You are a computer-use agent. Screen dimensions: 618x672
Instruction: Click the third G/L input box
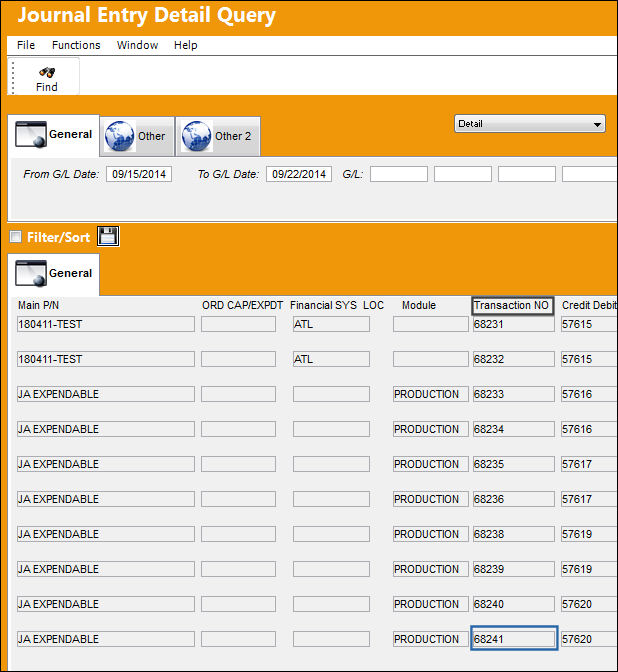[527, 174]
